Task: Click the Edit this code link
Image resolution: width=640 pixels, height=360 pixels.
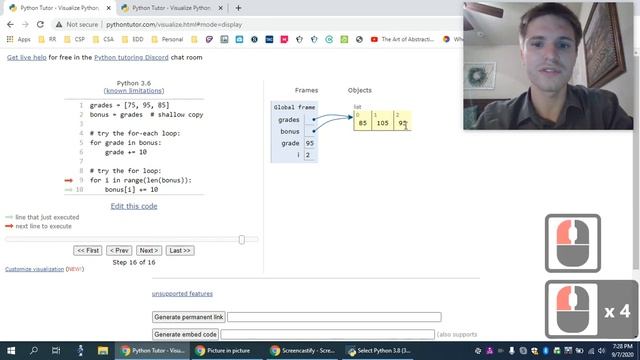Action: tap(134, 206)
